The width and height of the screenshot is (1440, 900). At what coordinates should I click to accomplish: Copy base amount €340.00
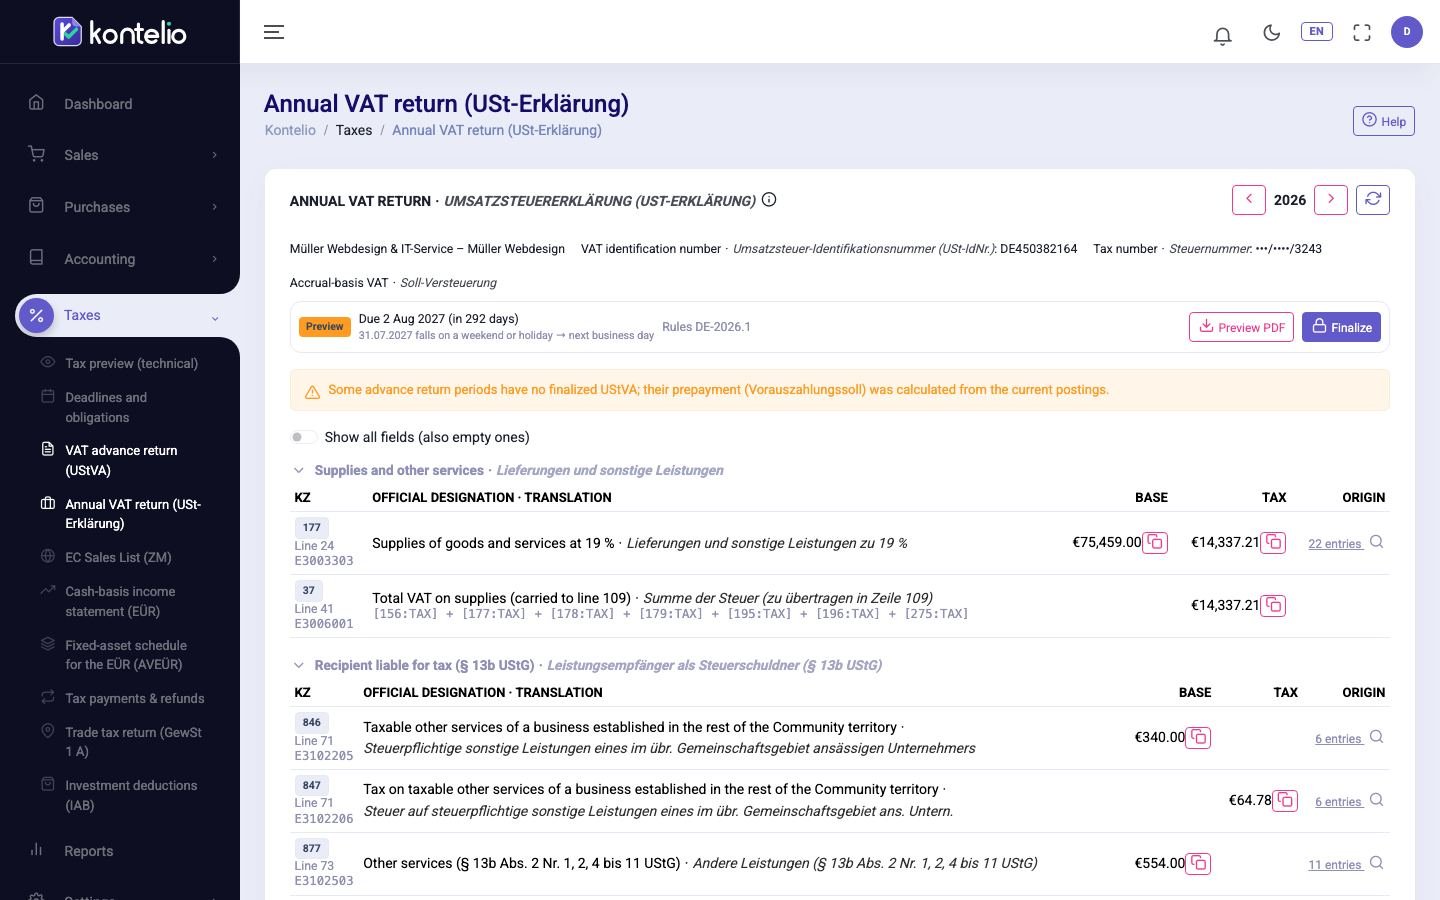point(1198,738)
